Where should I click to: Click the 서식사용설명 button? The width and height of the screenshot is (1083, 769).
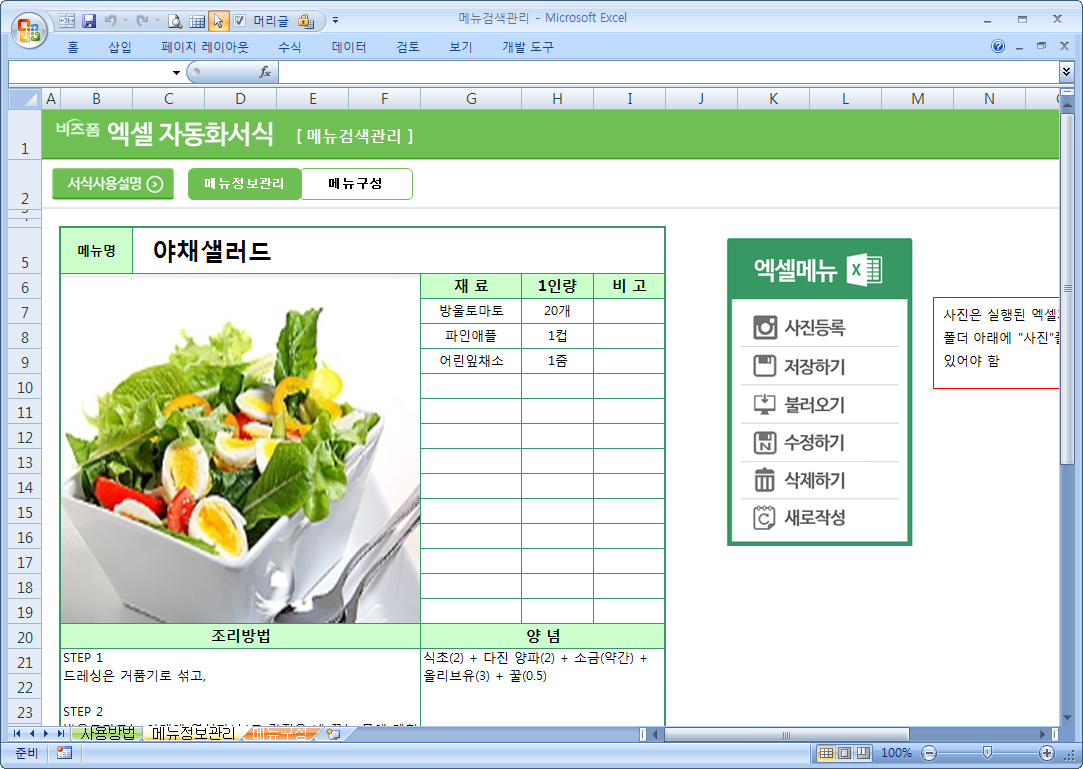point(113,184)
